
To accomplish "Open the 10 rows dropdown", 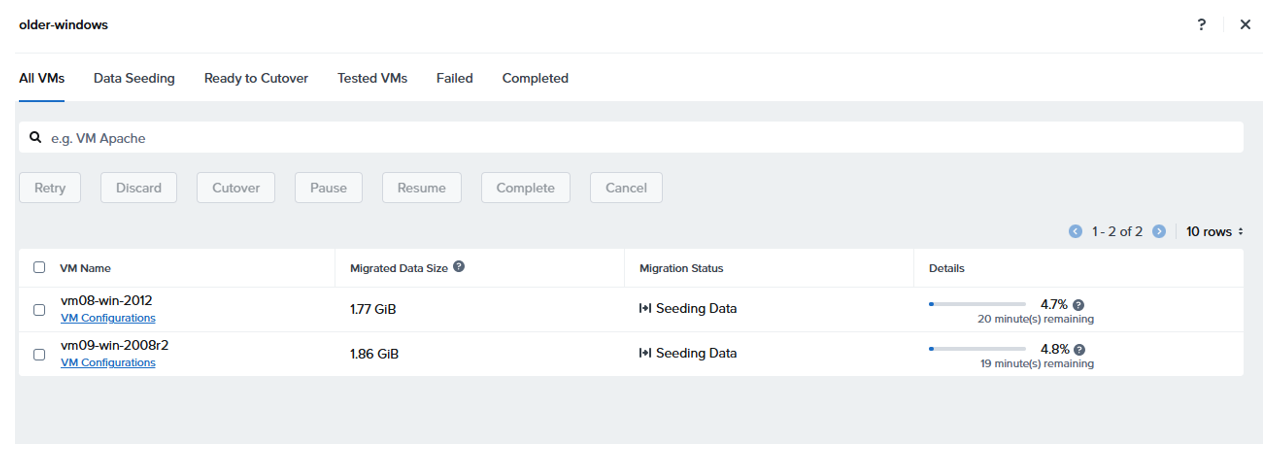I will click(x=1214, y=232).
